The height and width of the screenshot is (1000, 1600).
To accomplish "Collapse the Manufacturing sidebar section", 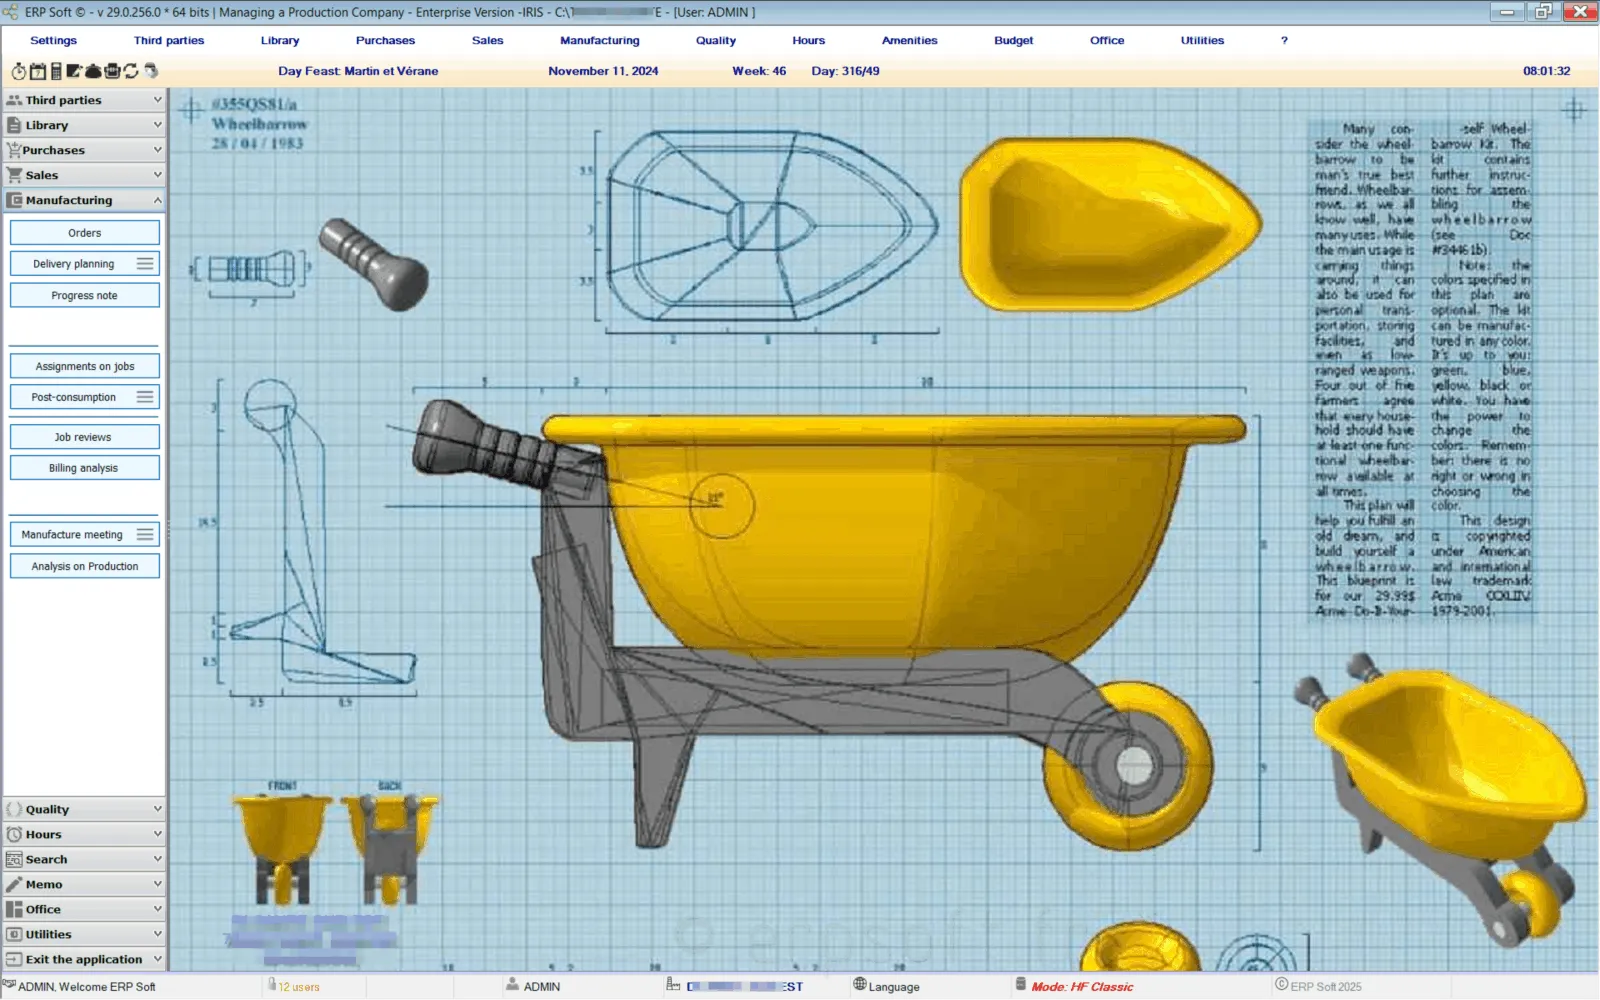I will tap(157, 200).
